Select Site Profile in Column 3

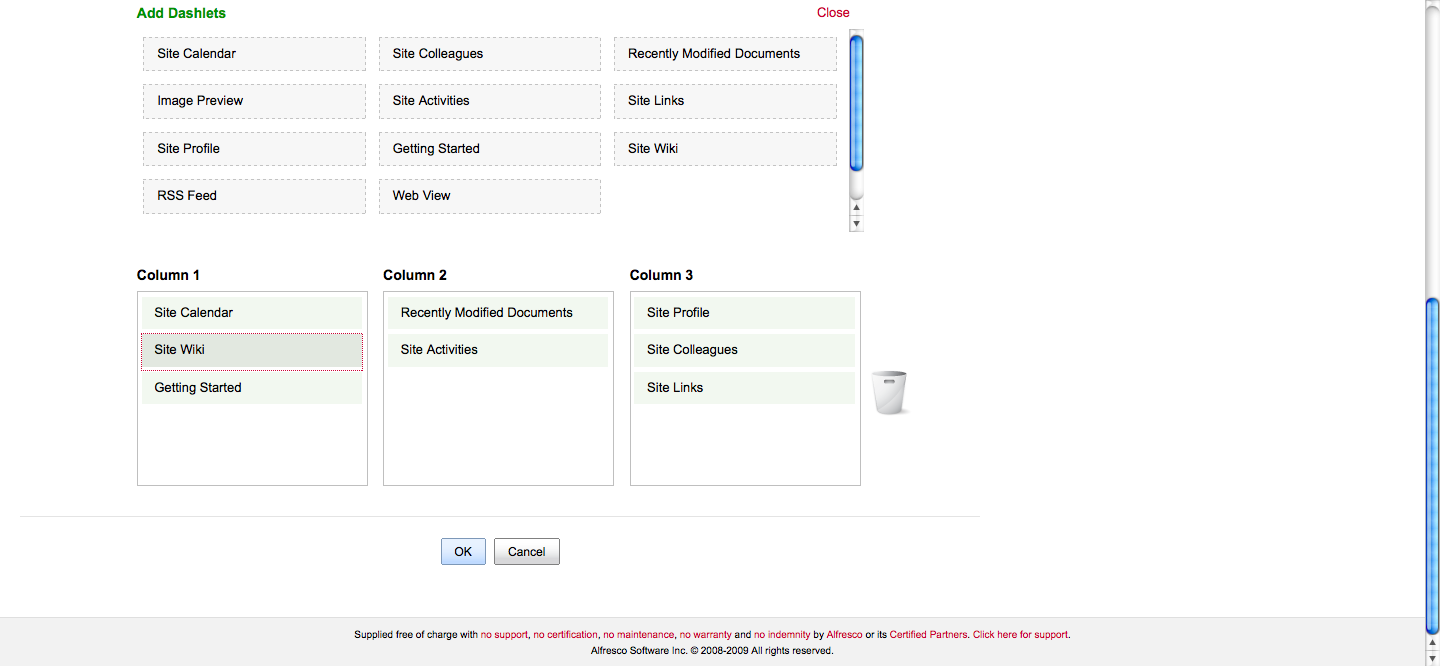pyautogui.click(x=744, y=313)
